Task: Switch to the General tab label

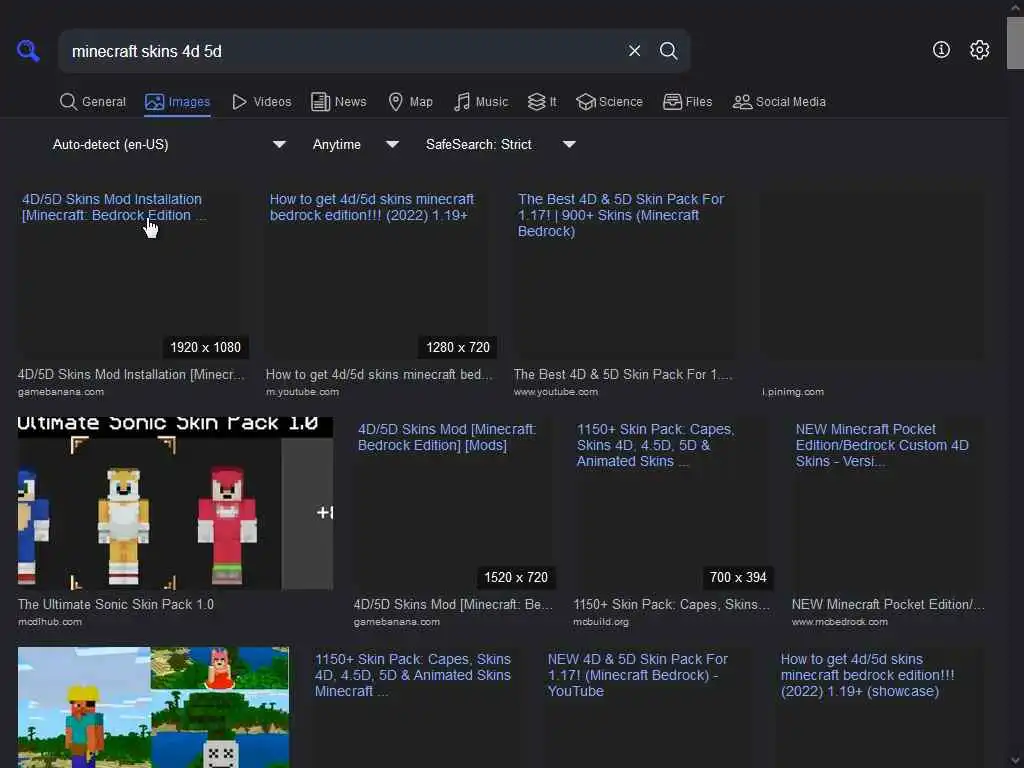Action: click(x=104, y=102)
